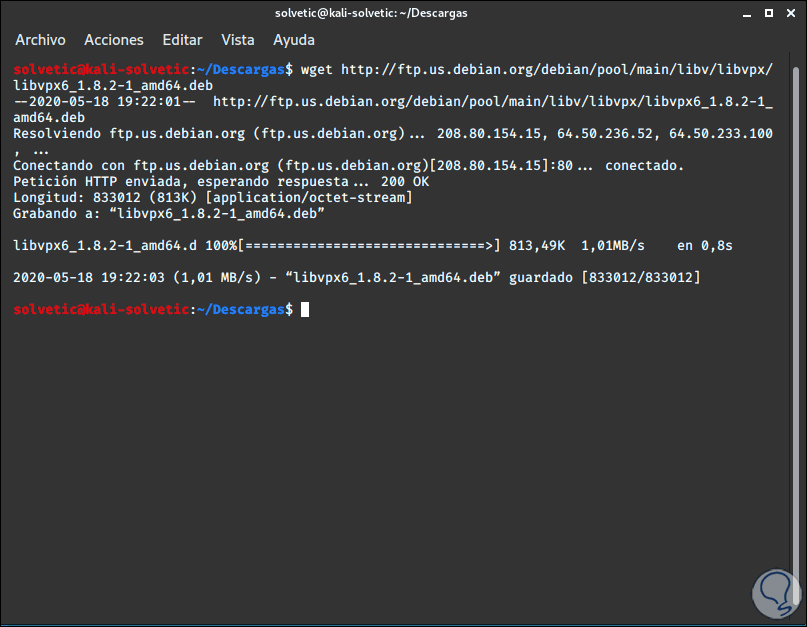Open the Archivo menu
807x627 pixels.
(x=40, y=40)
